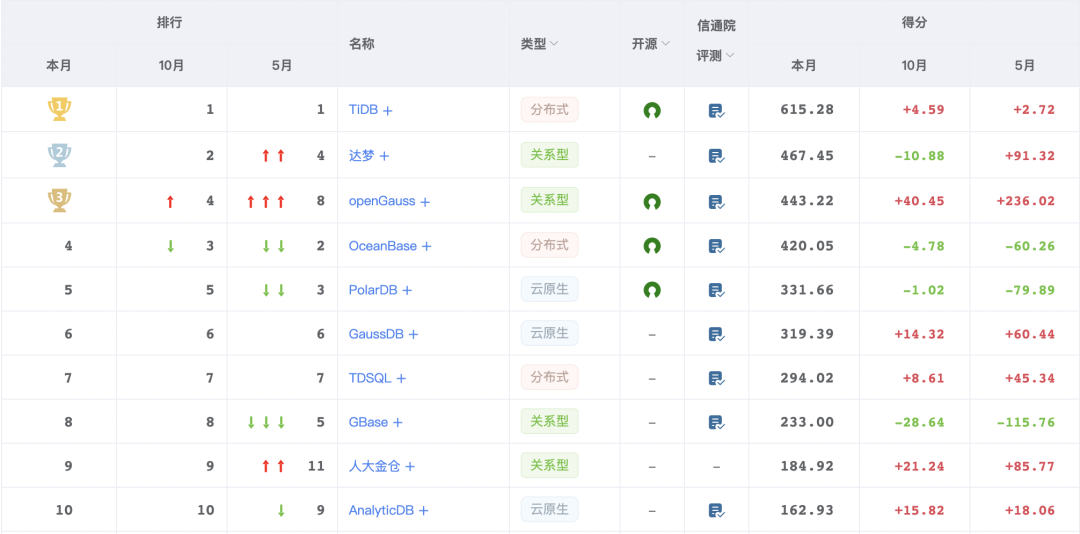
Task: Click AnalyticDB's evaluation report icon
Action: coord(716,511)
